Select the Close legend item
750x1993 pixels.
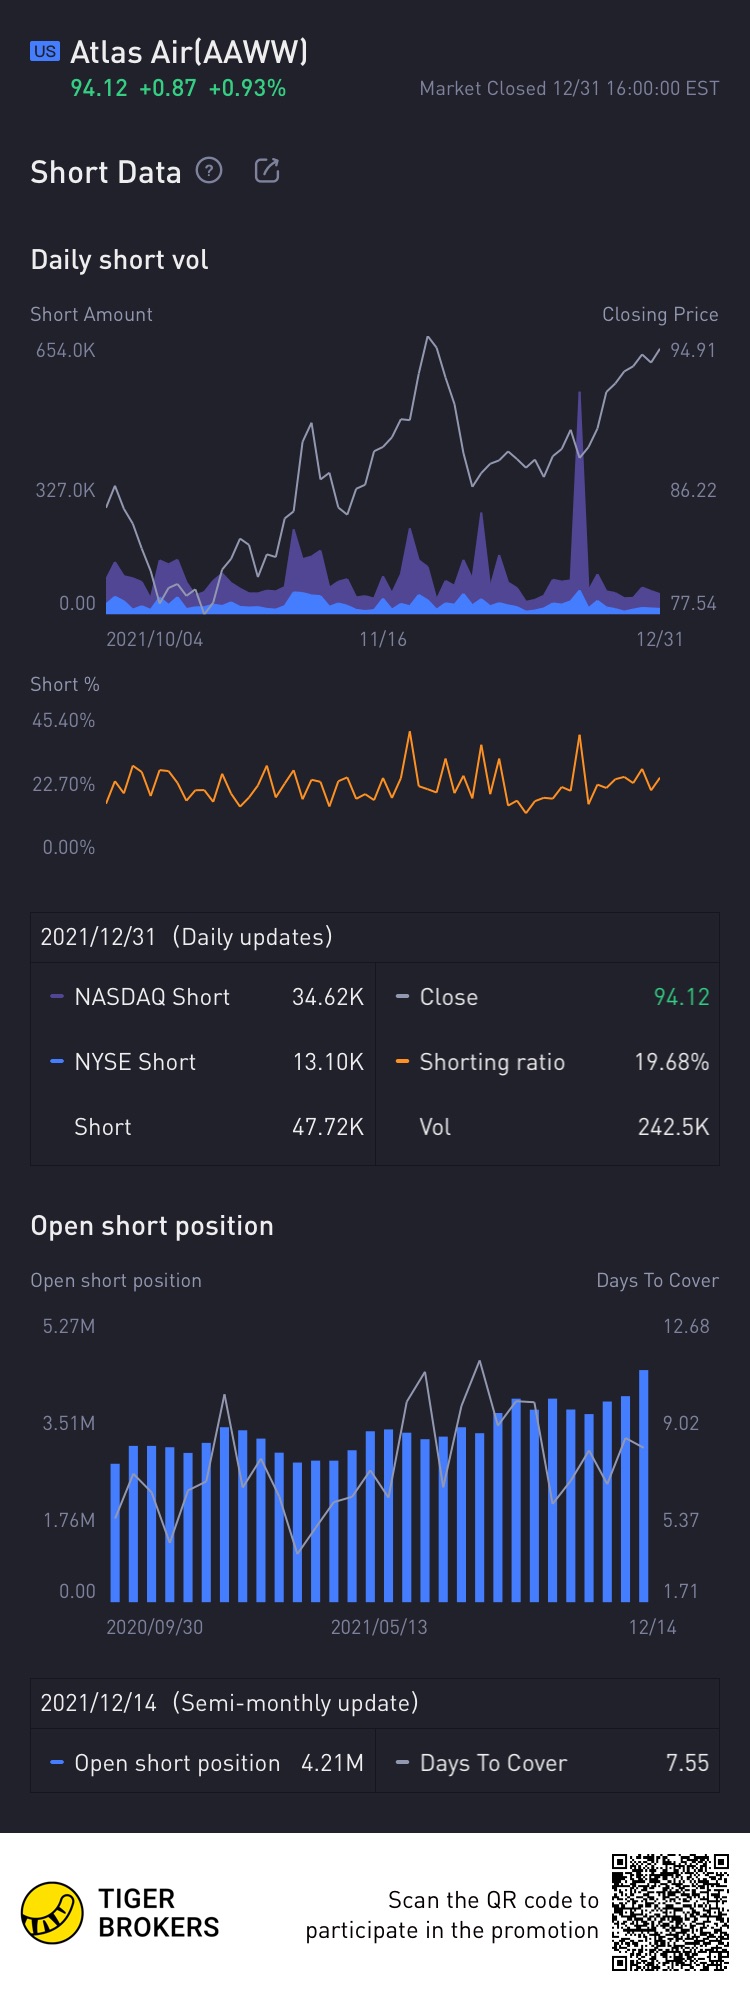click(437, 997)
